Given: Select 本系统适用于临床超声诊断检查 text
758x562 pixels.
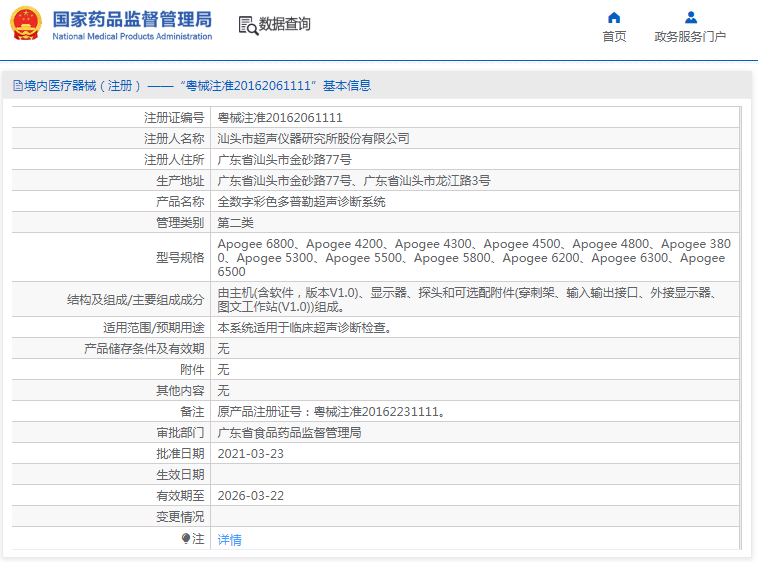Looking at the screenshot, I should (305, 328).
